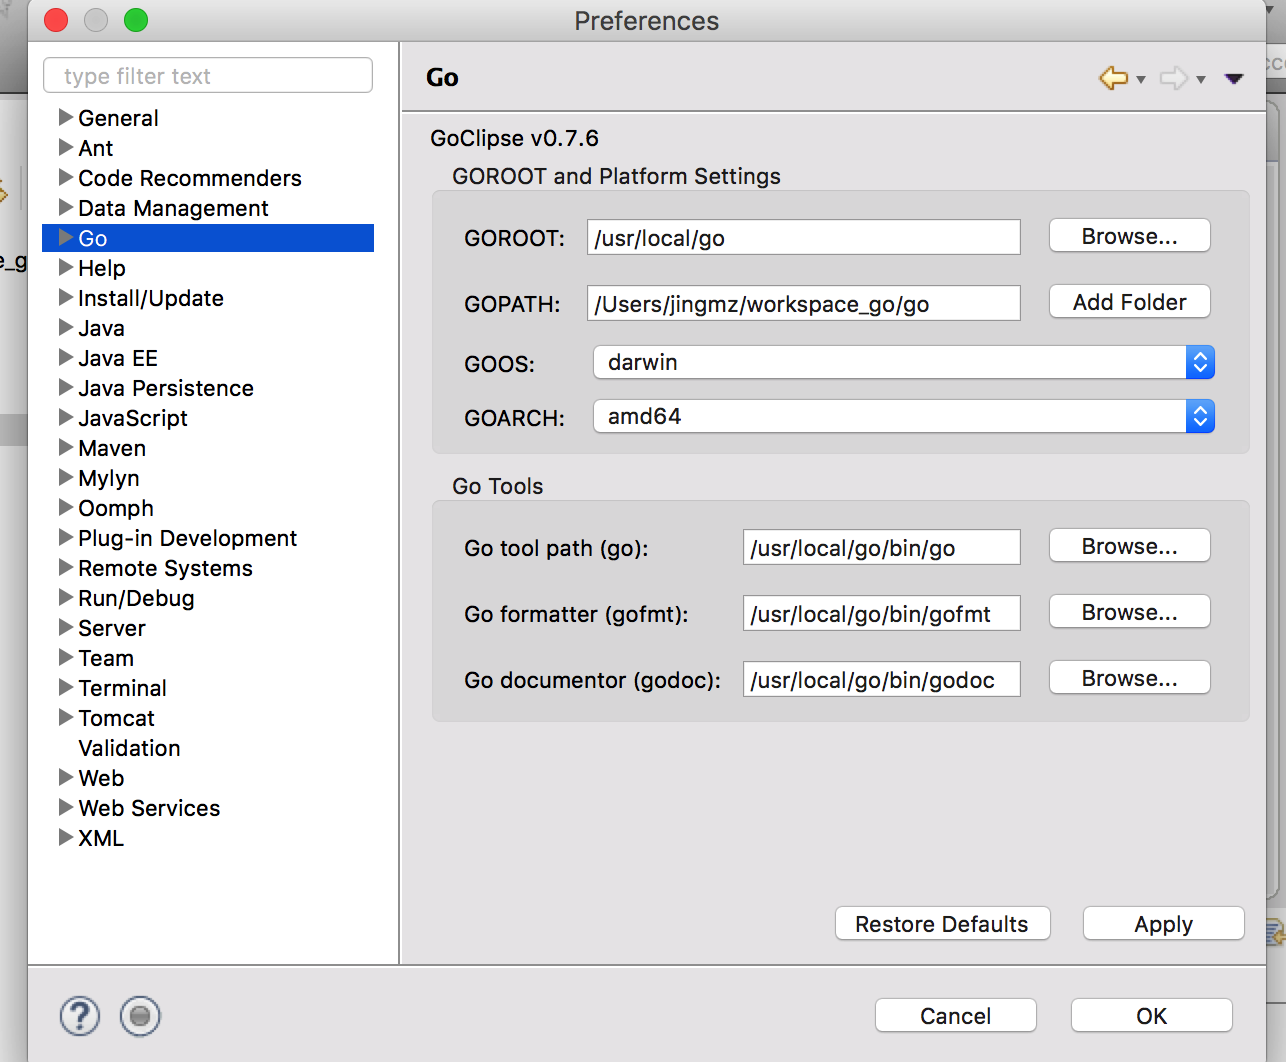Select Java EE in the tree
The height and width of the screenshot is (1062, 1286).
coord(118,358)
